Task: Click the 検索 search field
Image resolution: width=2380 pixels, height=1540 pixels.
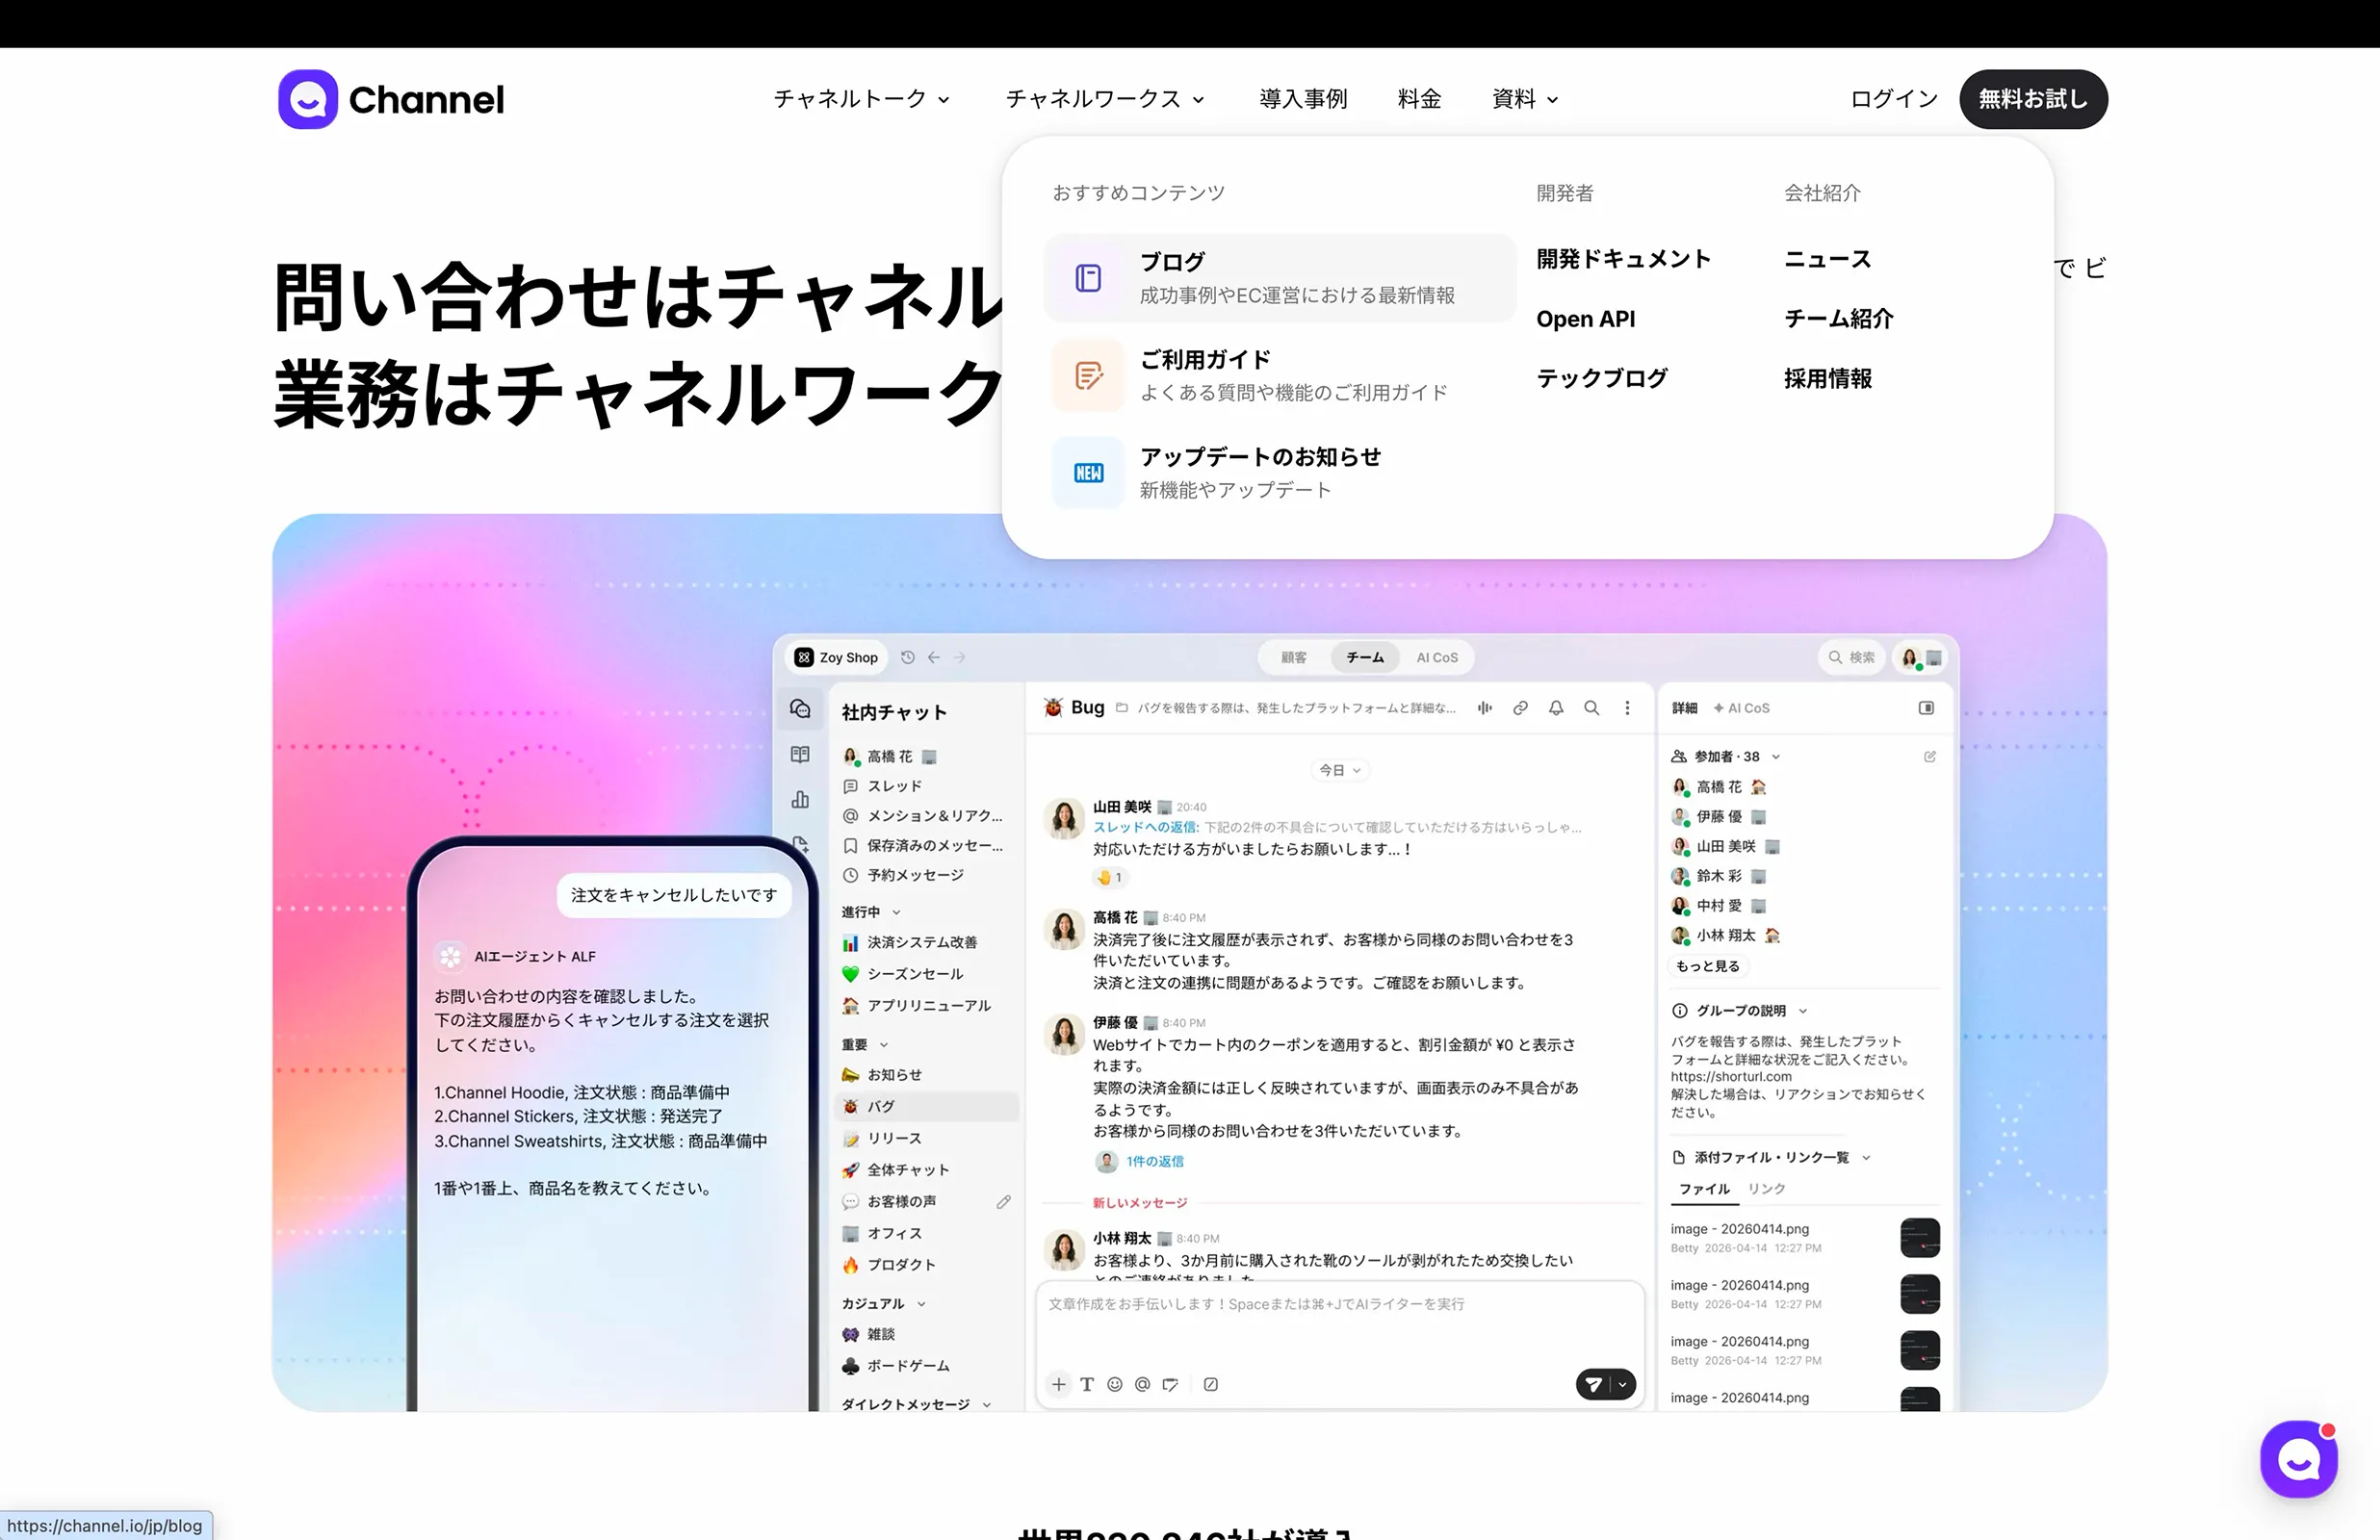Action: pyautogui.click(x=1851, y=657)
